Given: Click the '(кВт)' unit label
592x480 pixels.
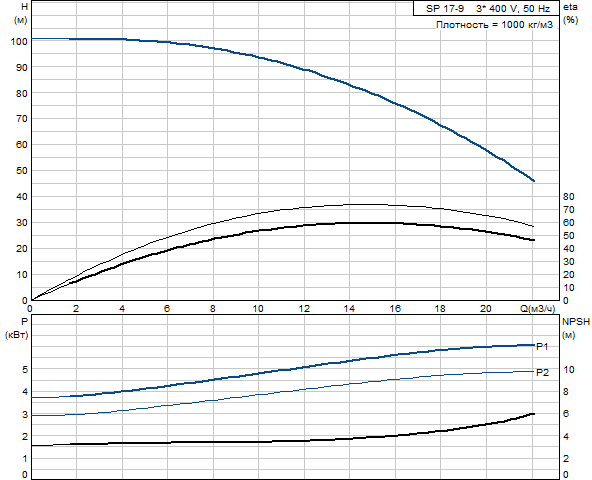Looking at the screenshot, I should [17, 335].
